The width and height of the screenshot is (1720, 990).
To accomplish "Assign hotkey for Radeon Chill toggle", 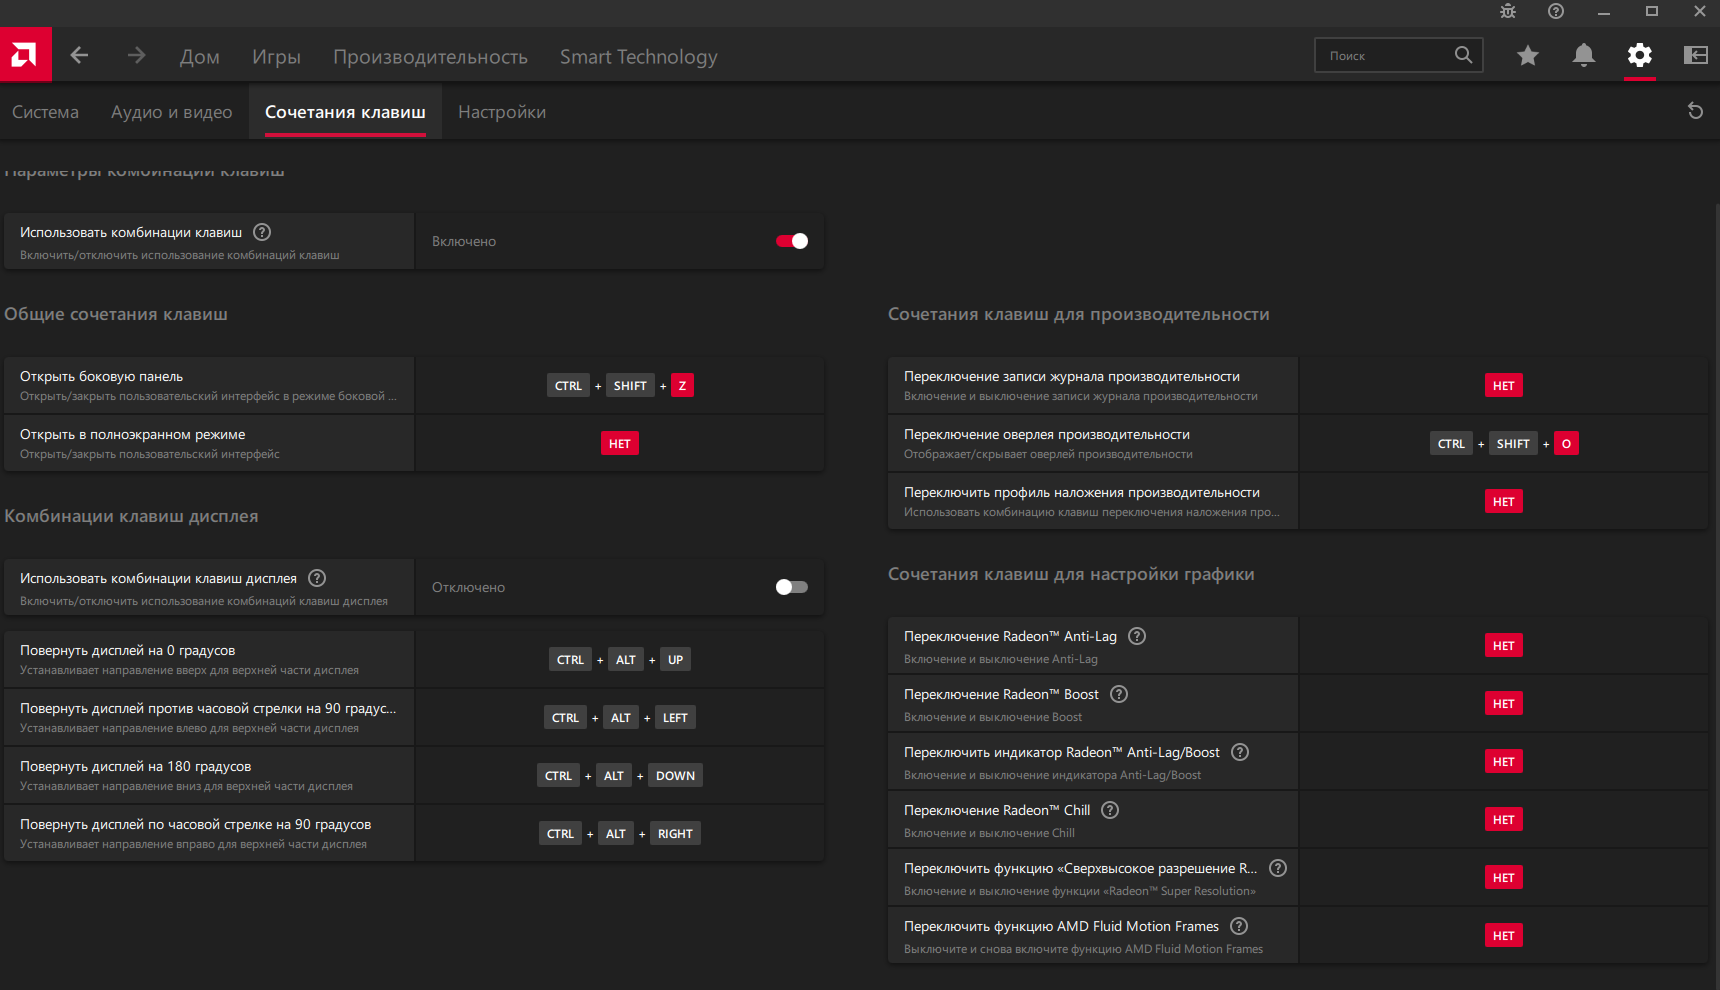I will [x=1504, y=820].
